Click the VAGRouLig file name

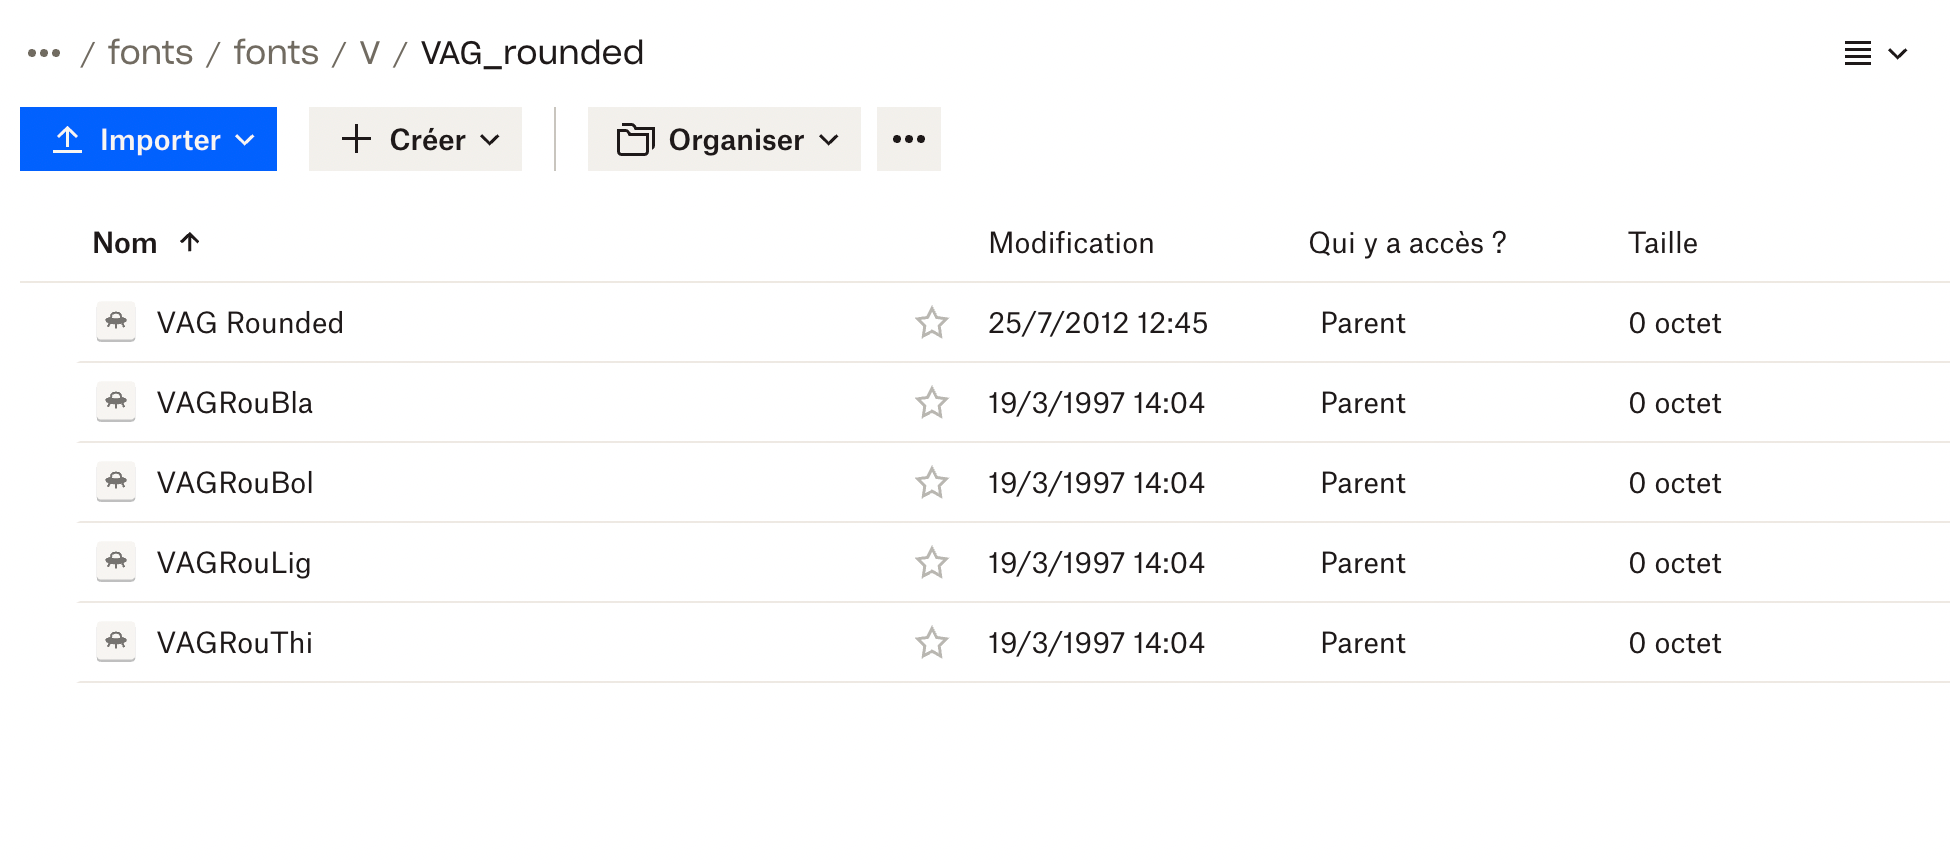click(x=235, y=562)
